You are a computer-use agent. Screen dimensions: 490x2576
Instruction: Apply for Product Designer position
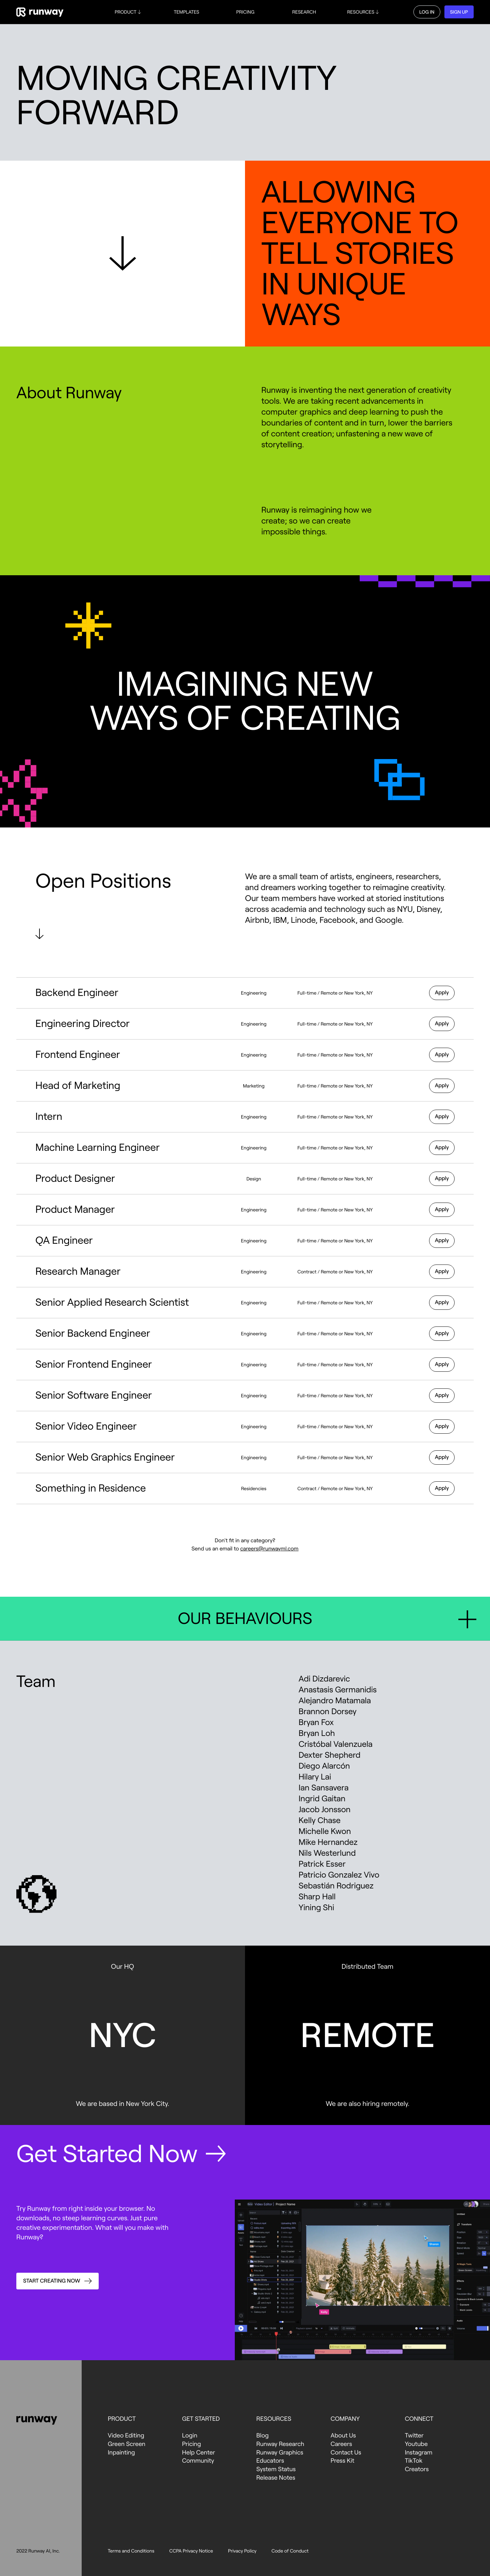[441, 1179]
